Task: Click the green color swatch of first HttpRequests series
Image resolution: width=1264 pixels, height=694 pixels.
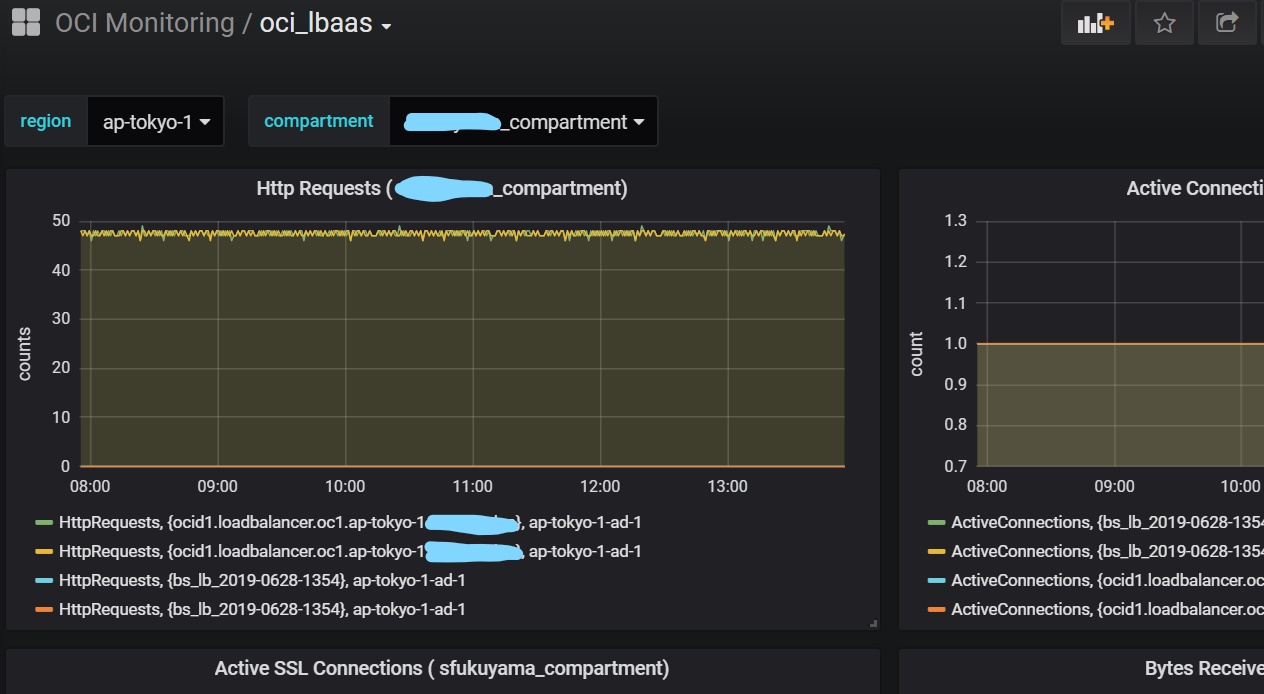Action: coord(43,522)
